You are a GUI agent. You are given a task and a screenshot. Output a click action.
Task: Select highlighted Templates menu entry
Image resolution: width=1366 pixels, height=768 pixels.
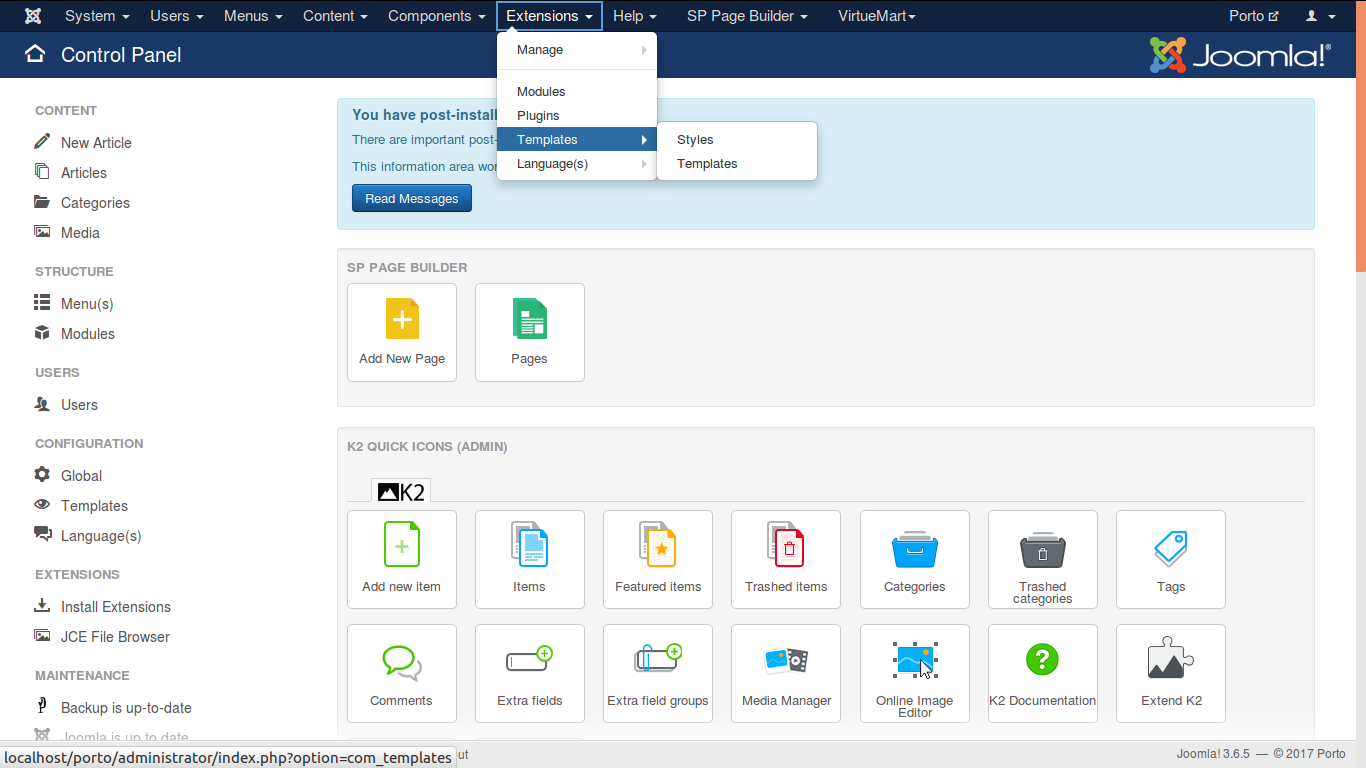577,140
